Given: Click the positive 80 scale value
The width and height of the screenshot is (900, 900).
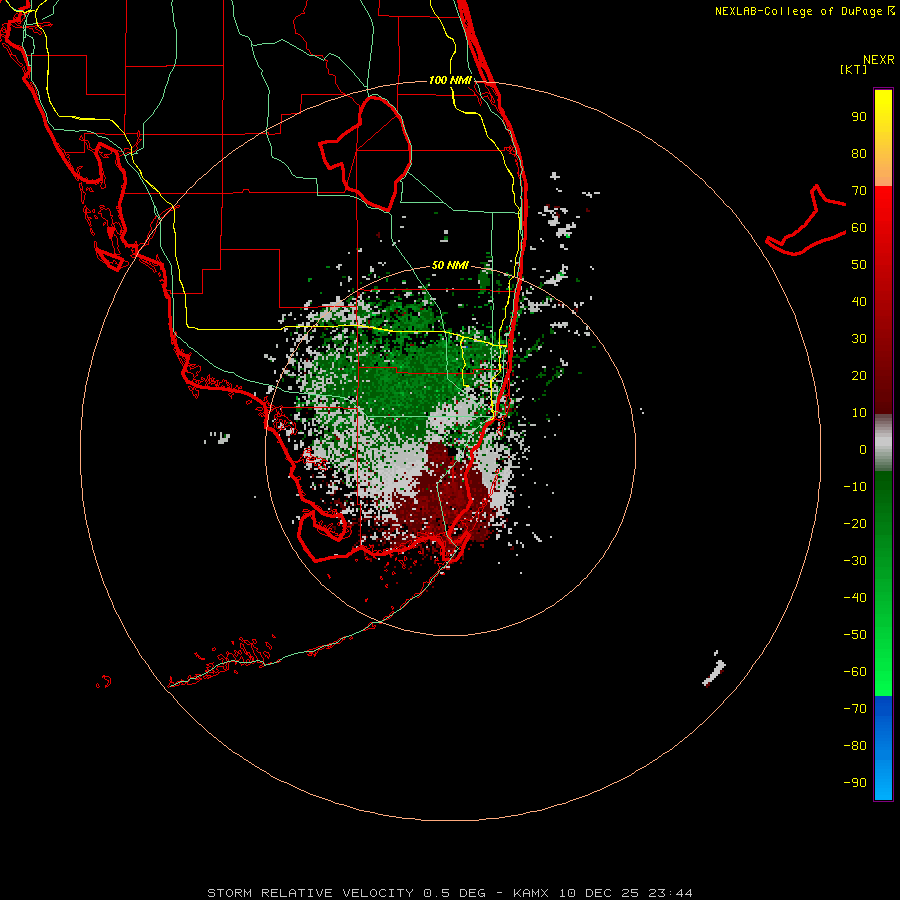Looking at the screenshot, I should click(x=859, y=153).
